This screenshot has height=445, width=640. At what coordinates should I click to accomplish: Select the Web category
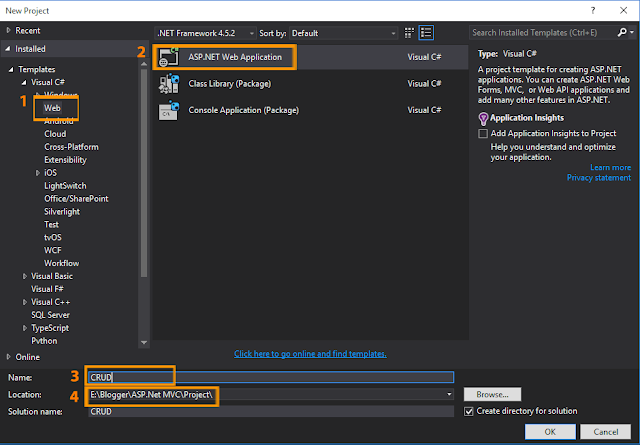[52, 108]
